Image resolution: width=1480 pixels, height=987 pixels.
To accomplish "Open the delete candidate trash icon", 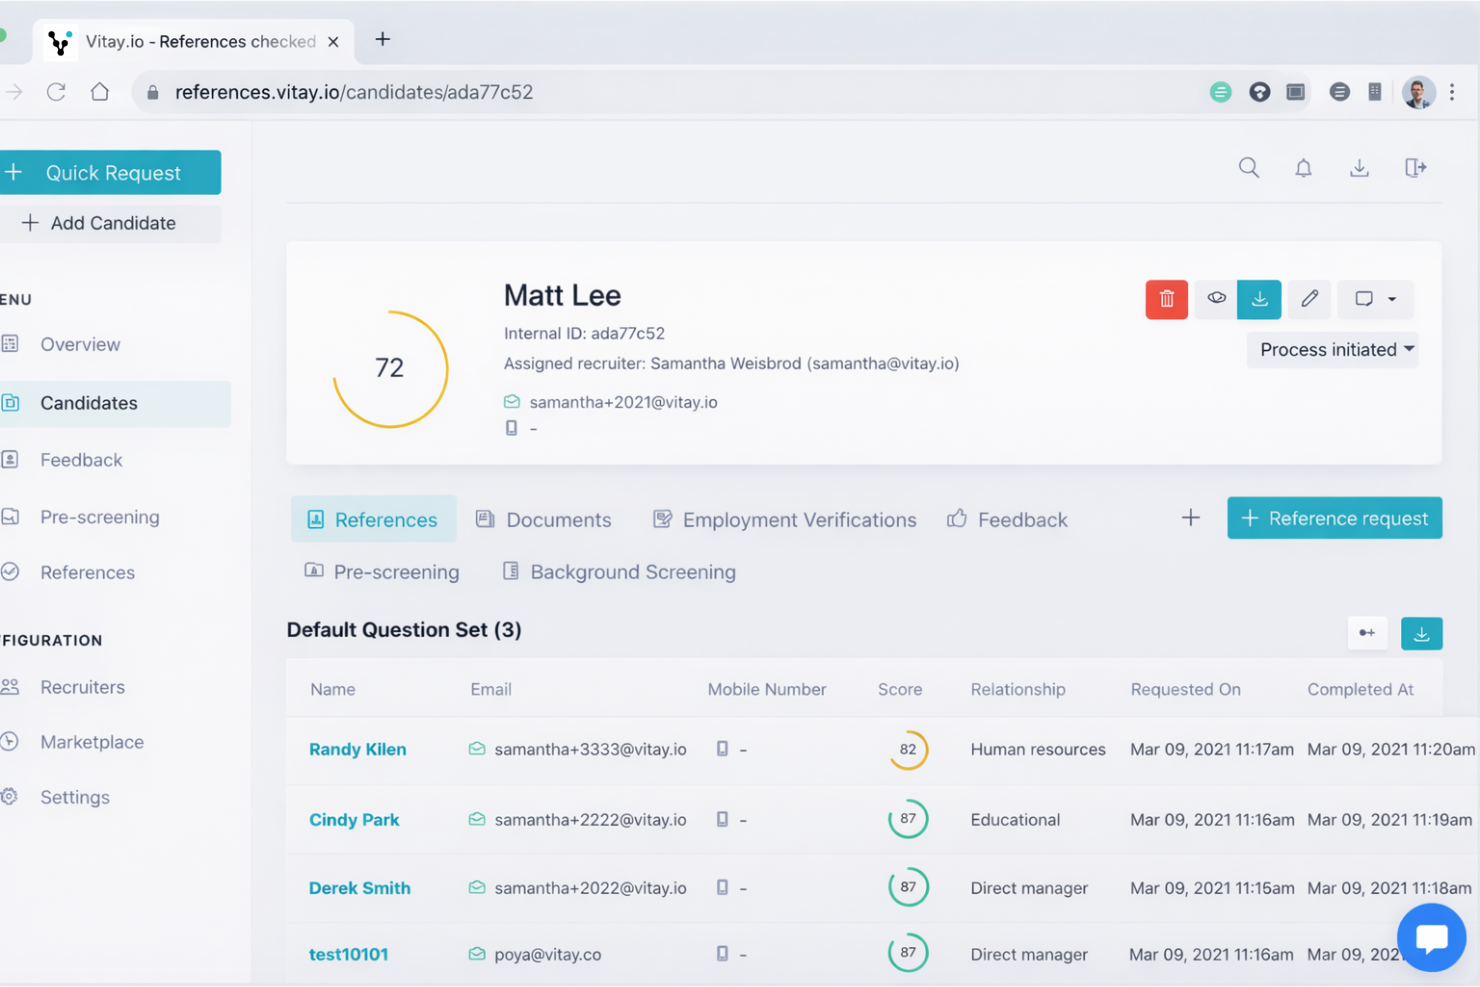I will click(x=1166, y=299).
